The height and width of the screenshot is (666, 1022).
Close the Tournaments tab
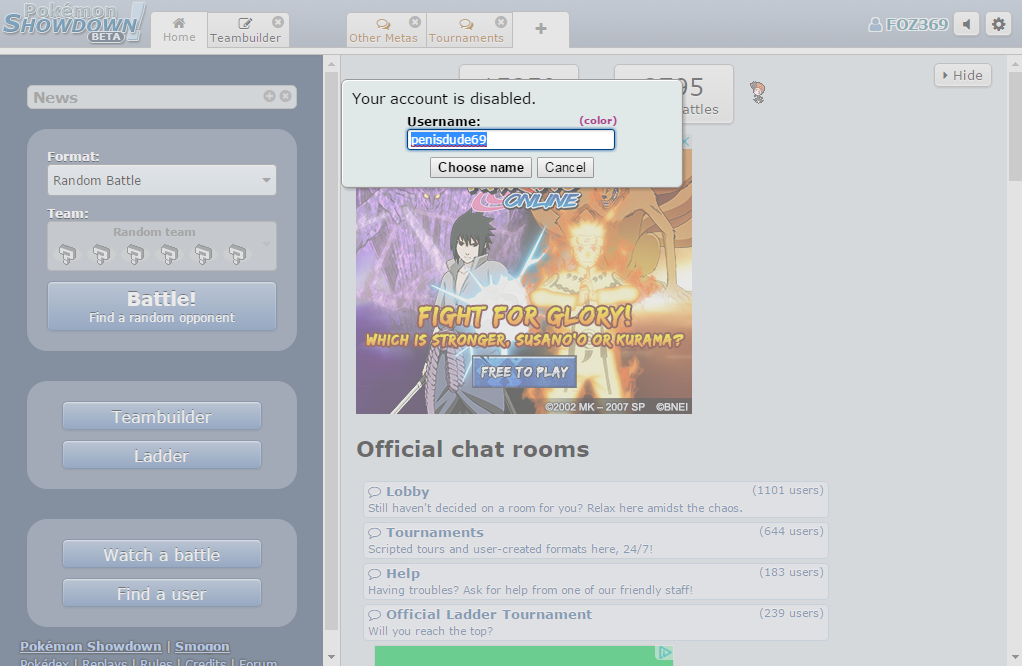pos(501,22)
